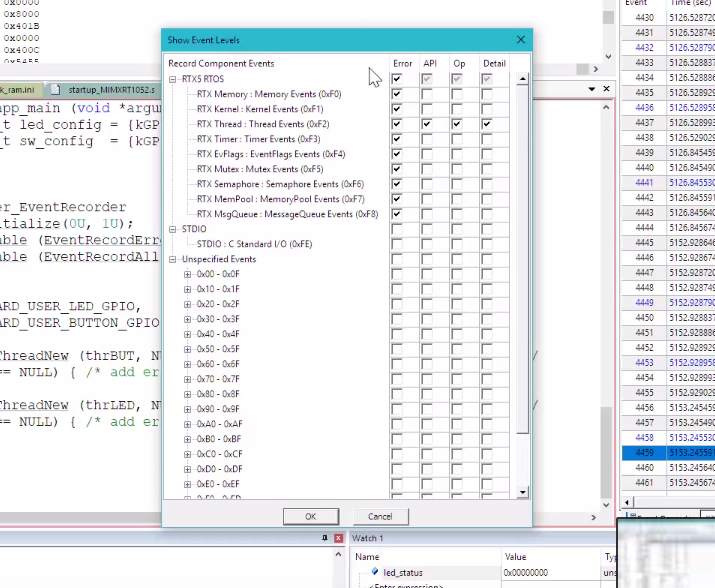Viewport: 715px width, 588px height.
Task: Collapse the Unspecified Events node
Action: click(173, 259)
